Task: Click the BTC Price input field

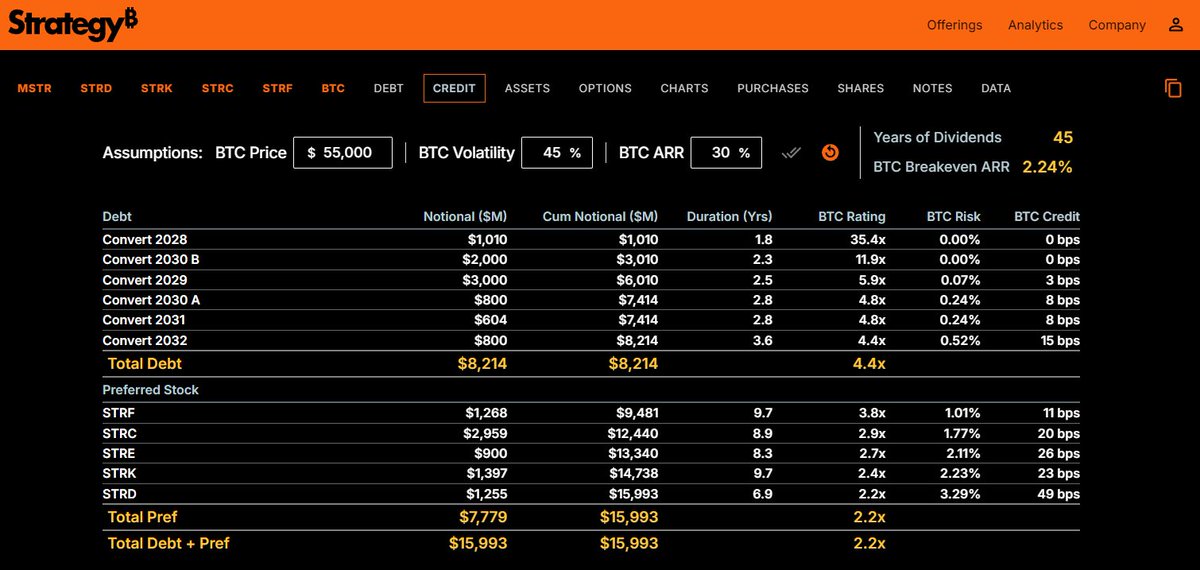Action: pos(343,153)
